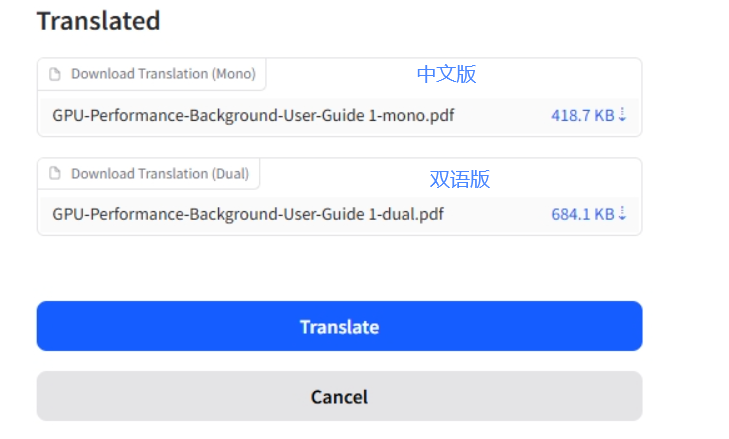This screenshot has height=439, width=729.
Task: Click empty space in the dual file row
Action: pos(500,214)
